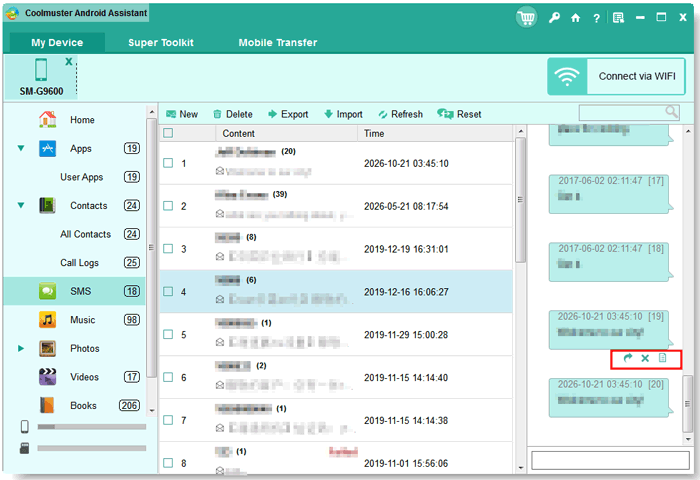Click the forward message arrow icon
The image size is (700, 480).
pos(628,358)
